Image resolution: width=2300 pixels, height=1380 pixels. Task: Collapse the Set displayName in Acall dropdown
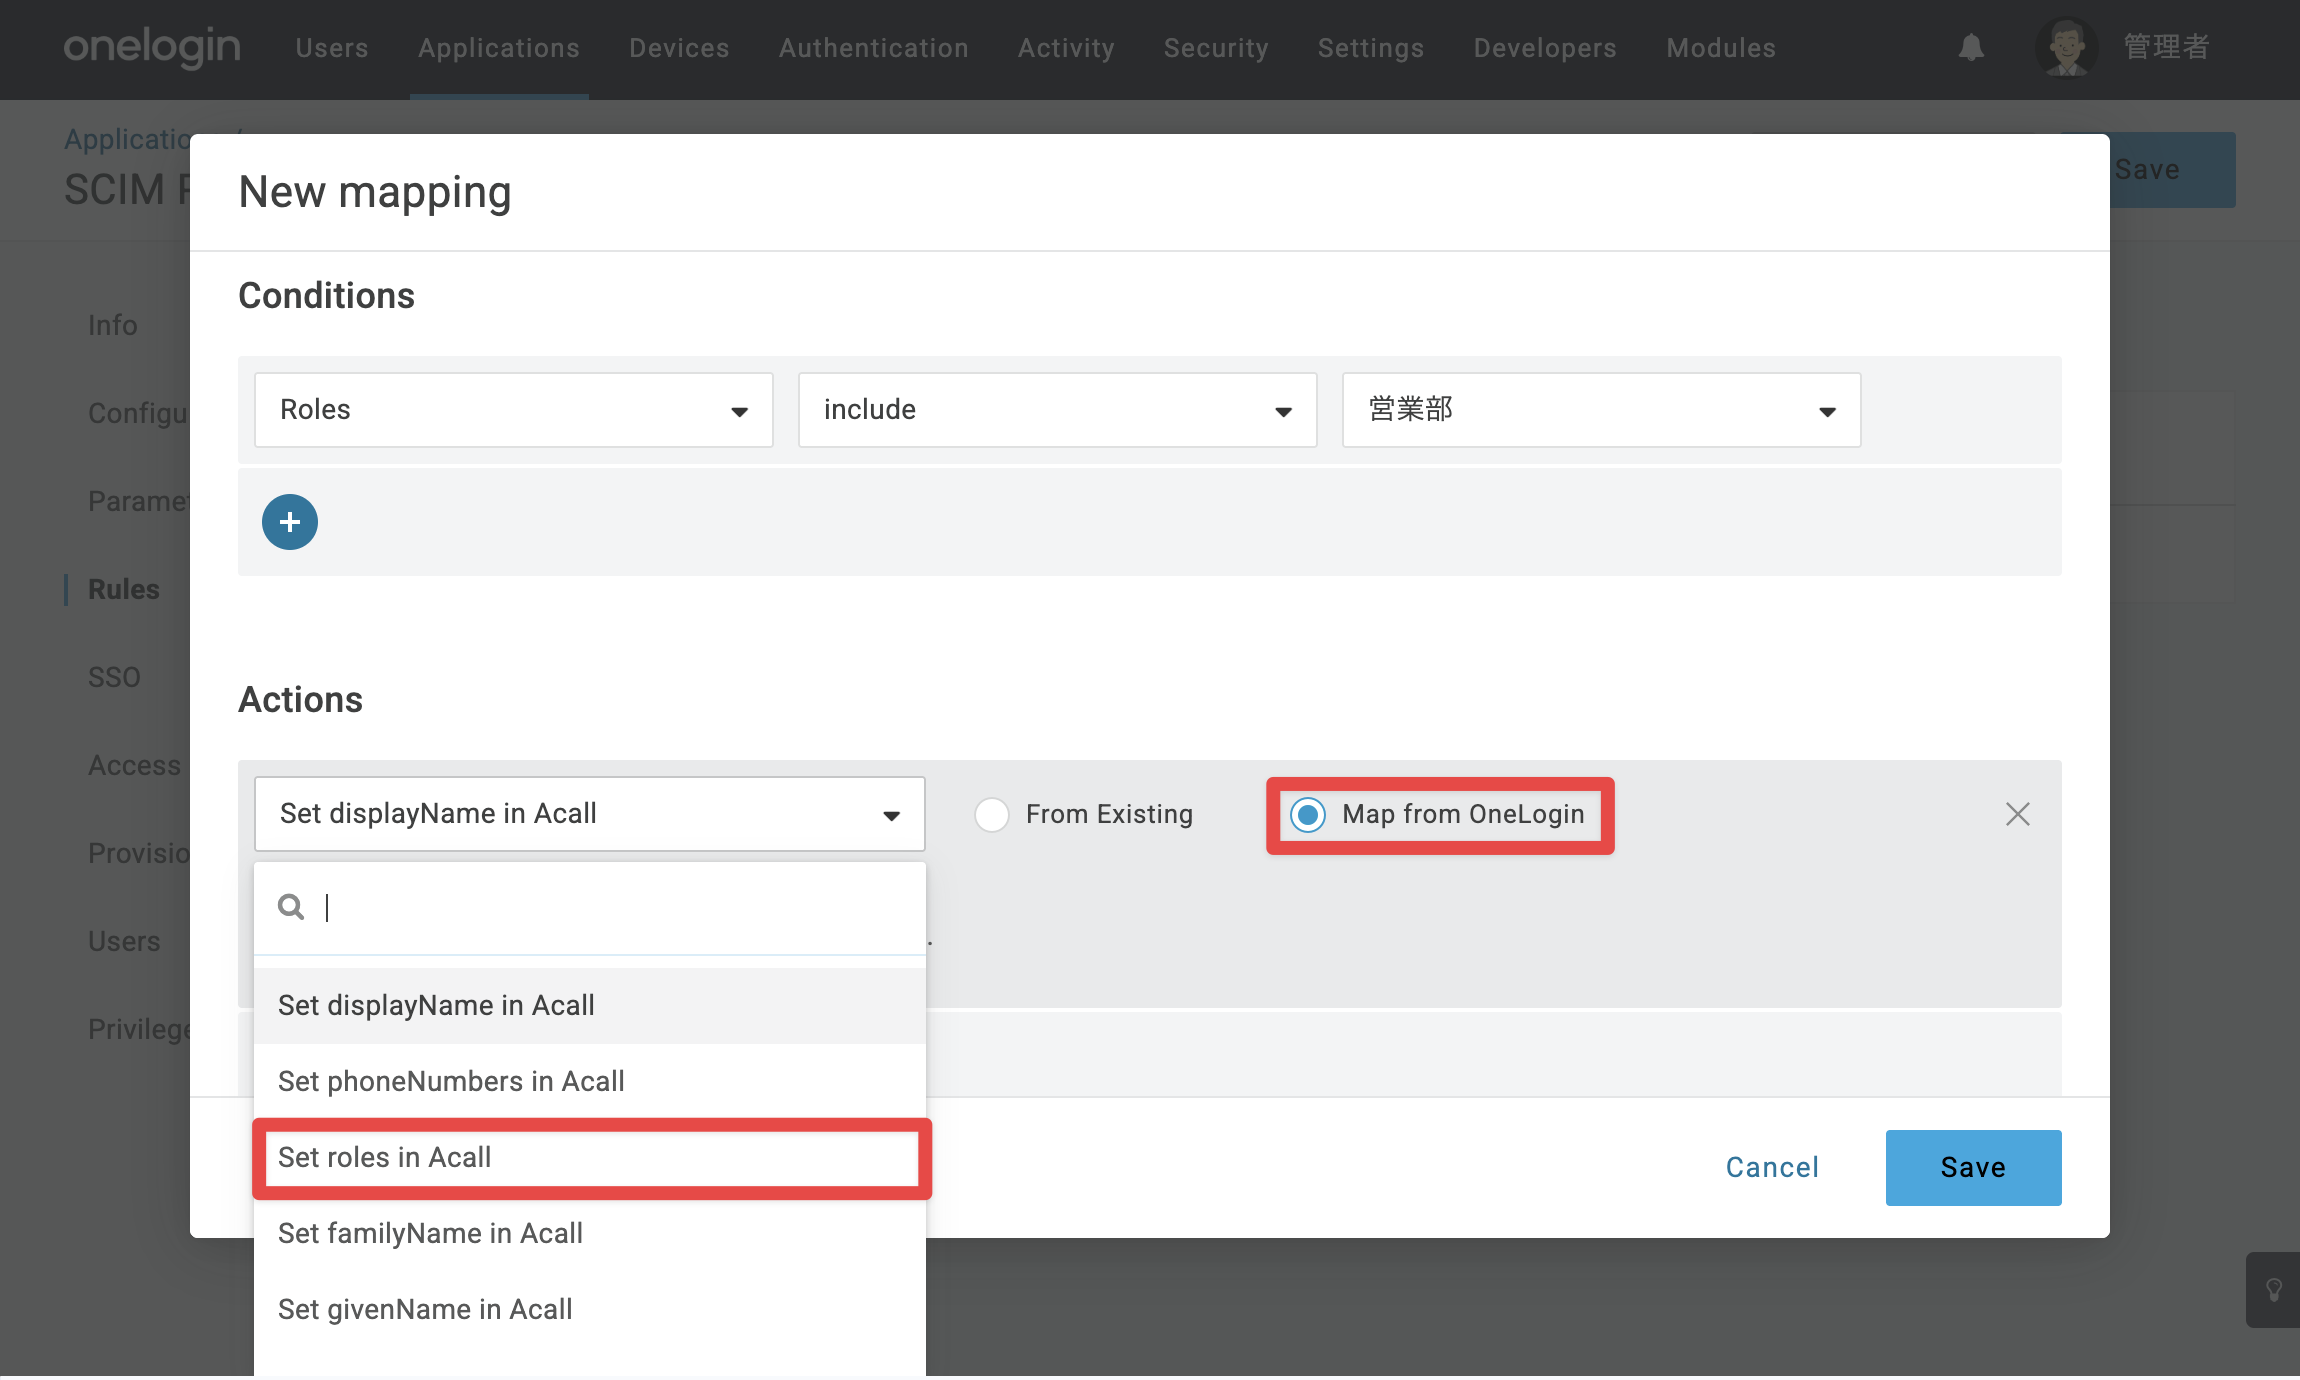(x=590, y=814)
